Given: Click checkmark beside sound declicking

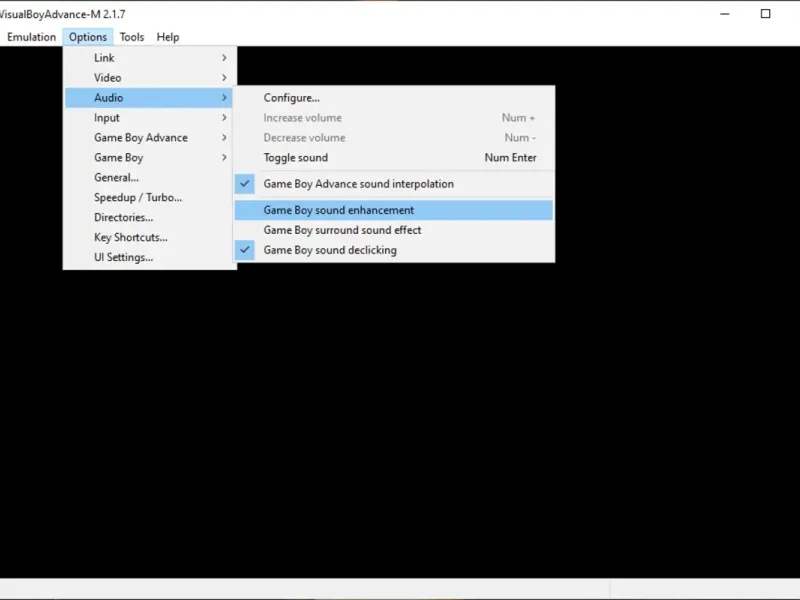Looking at the screenshot, I should click(245, 249).
